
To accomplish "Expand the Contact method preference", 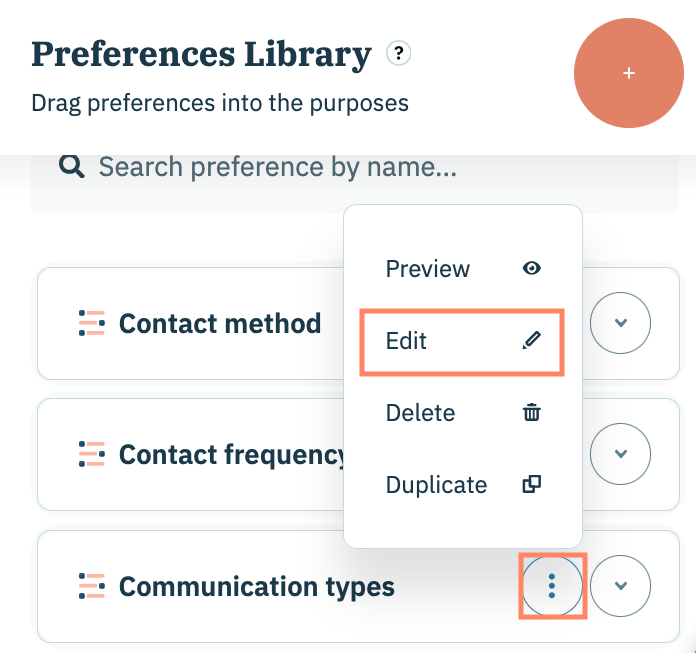I will [x=620, y=323].
